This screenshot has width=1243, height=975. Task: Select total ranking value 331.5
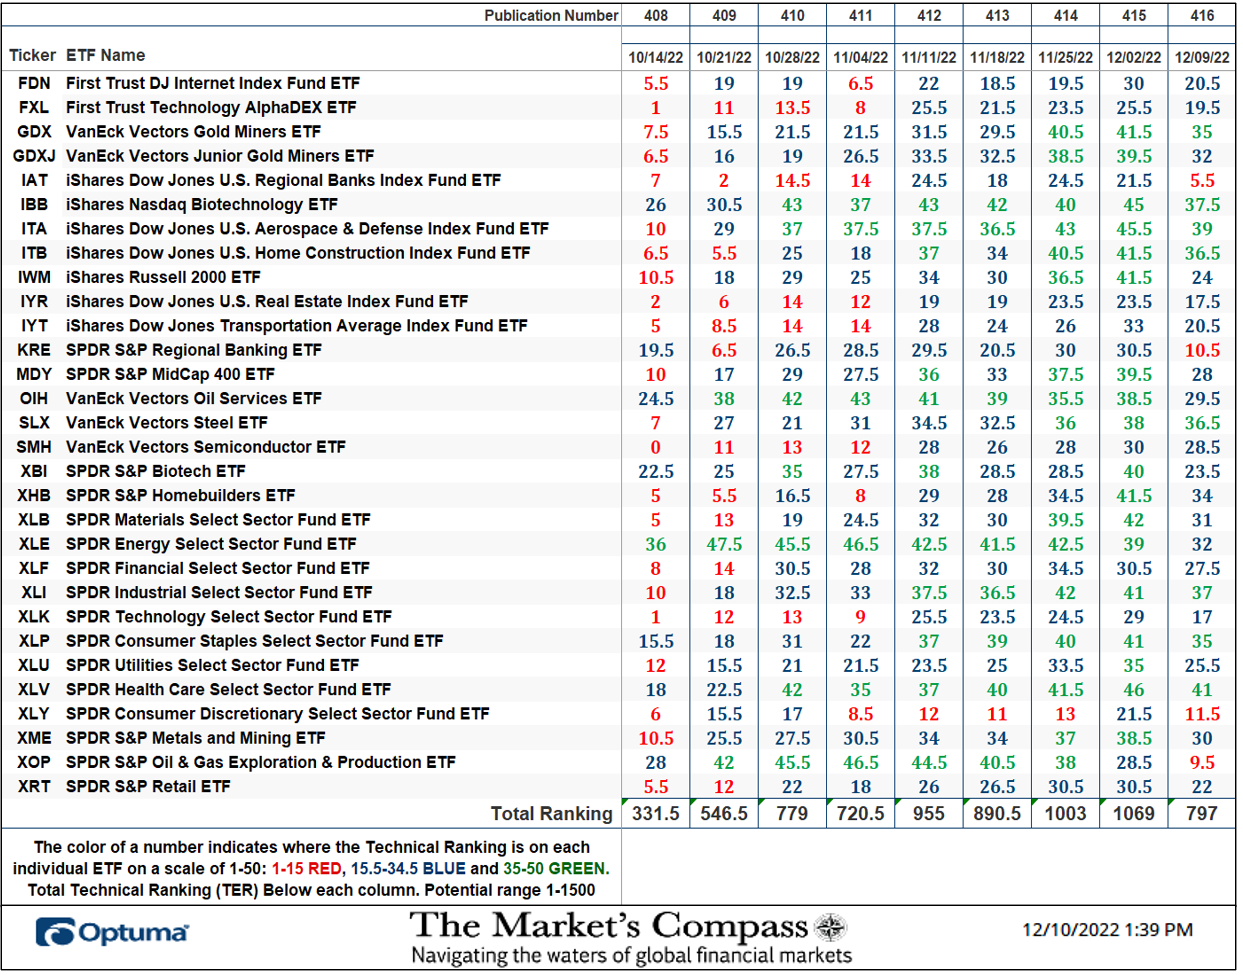[x=656, y=813]
